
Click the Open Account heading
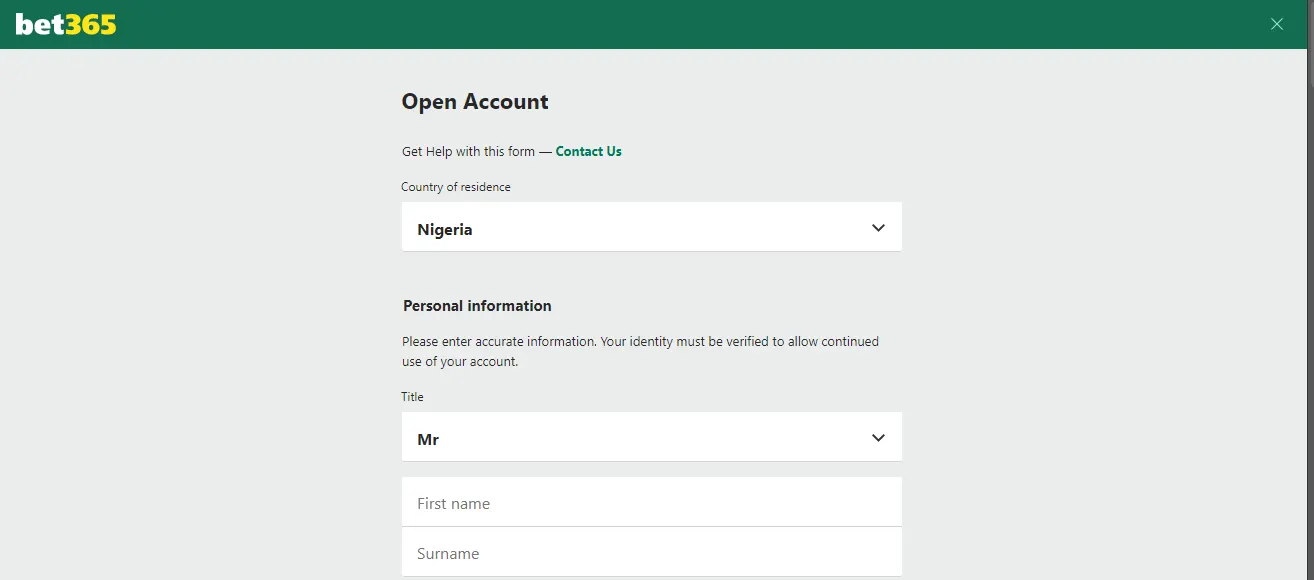point(475,101)
